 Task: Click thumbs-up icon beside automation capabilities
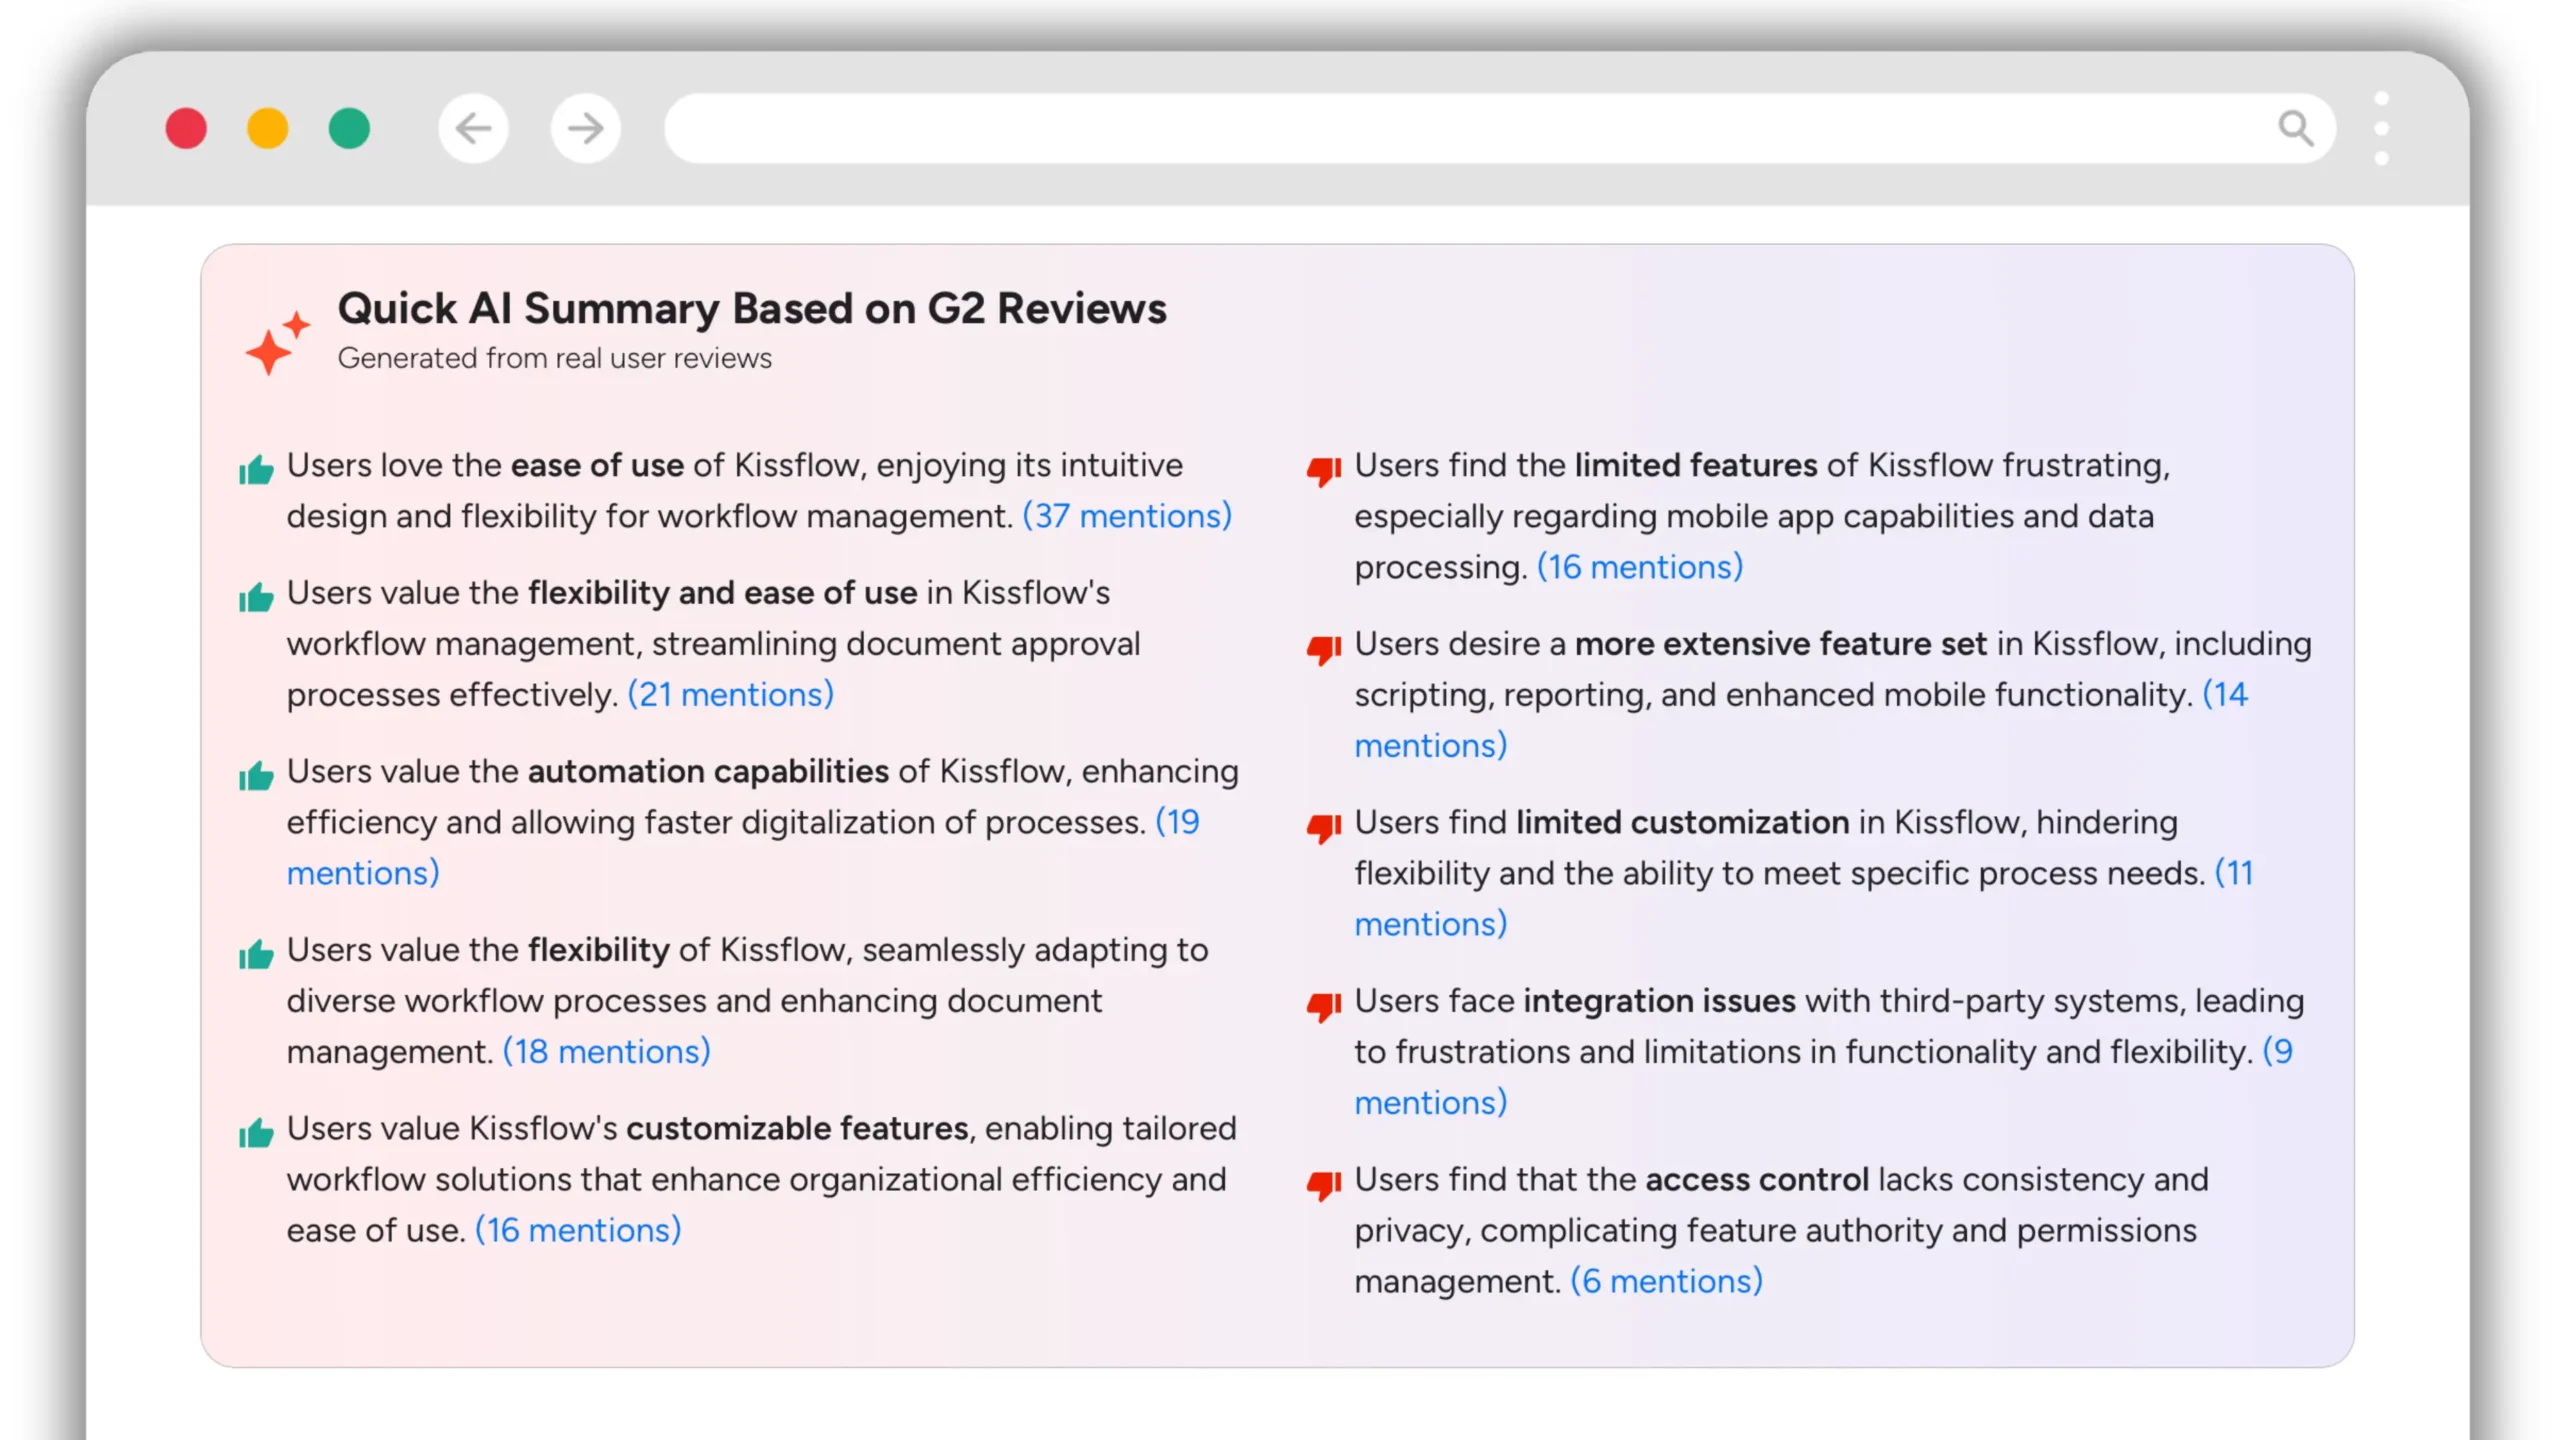point(256,775)
